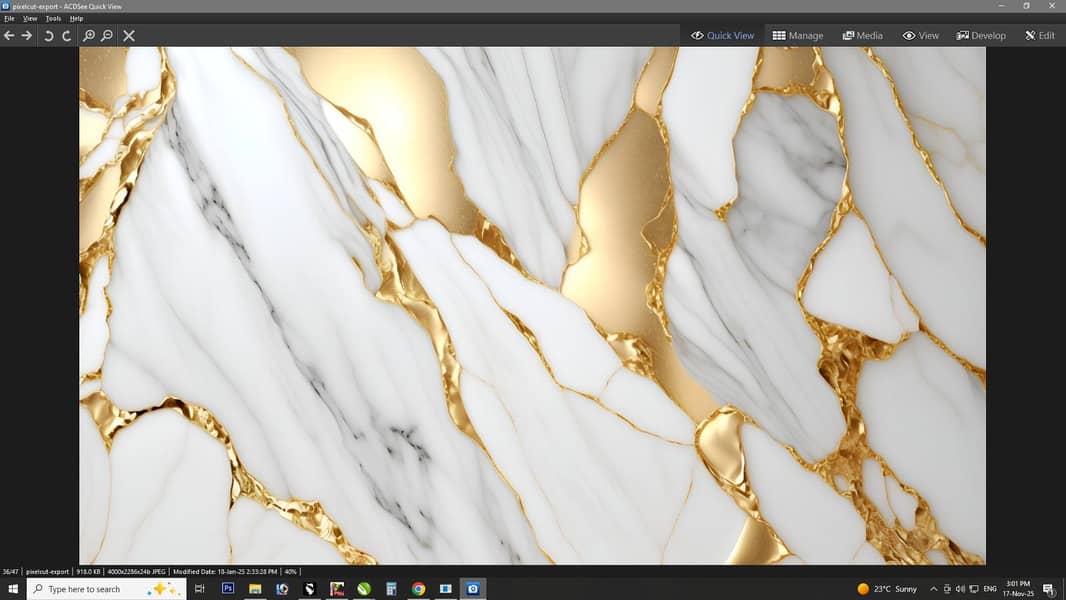
Task: Go to the next image arrow
Action: point(27,35)
